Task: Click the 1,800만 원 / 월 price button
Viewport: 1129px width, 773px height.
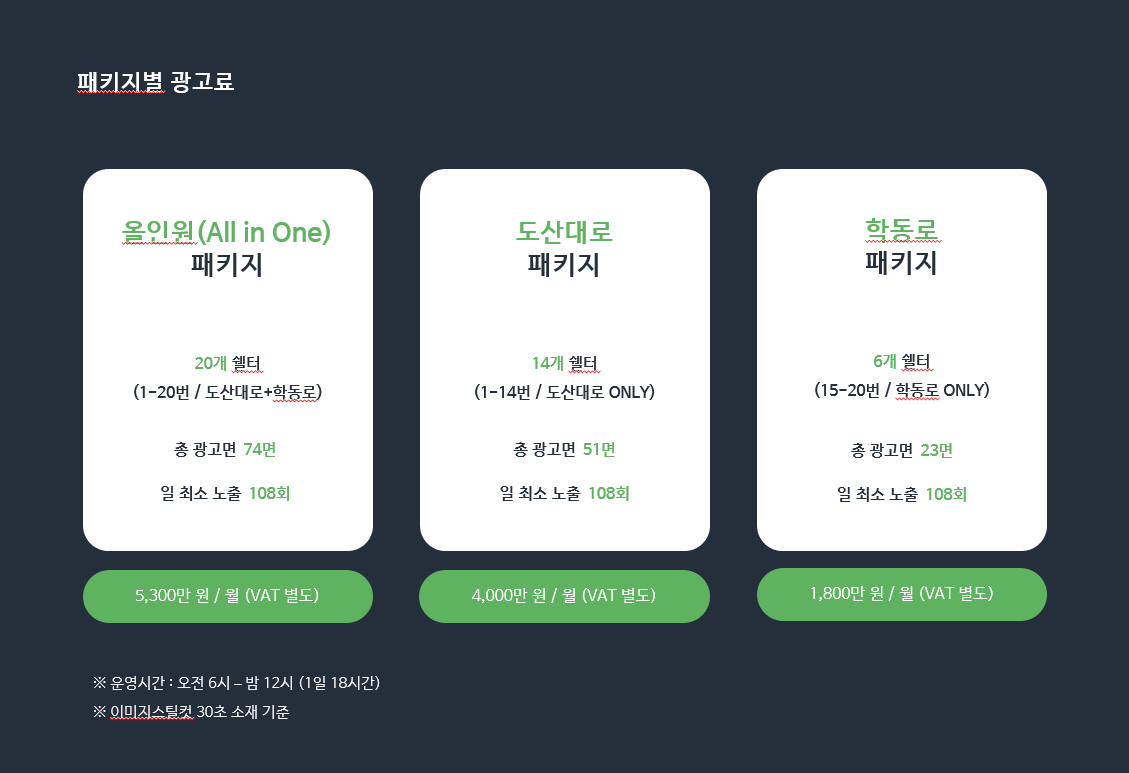Action: [901, 594]
